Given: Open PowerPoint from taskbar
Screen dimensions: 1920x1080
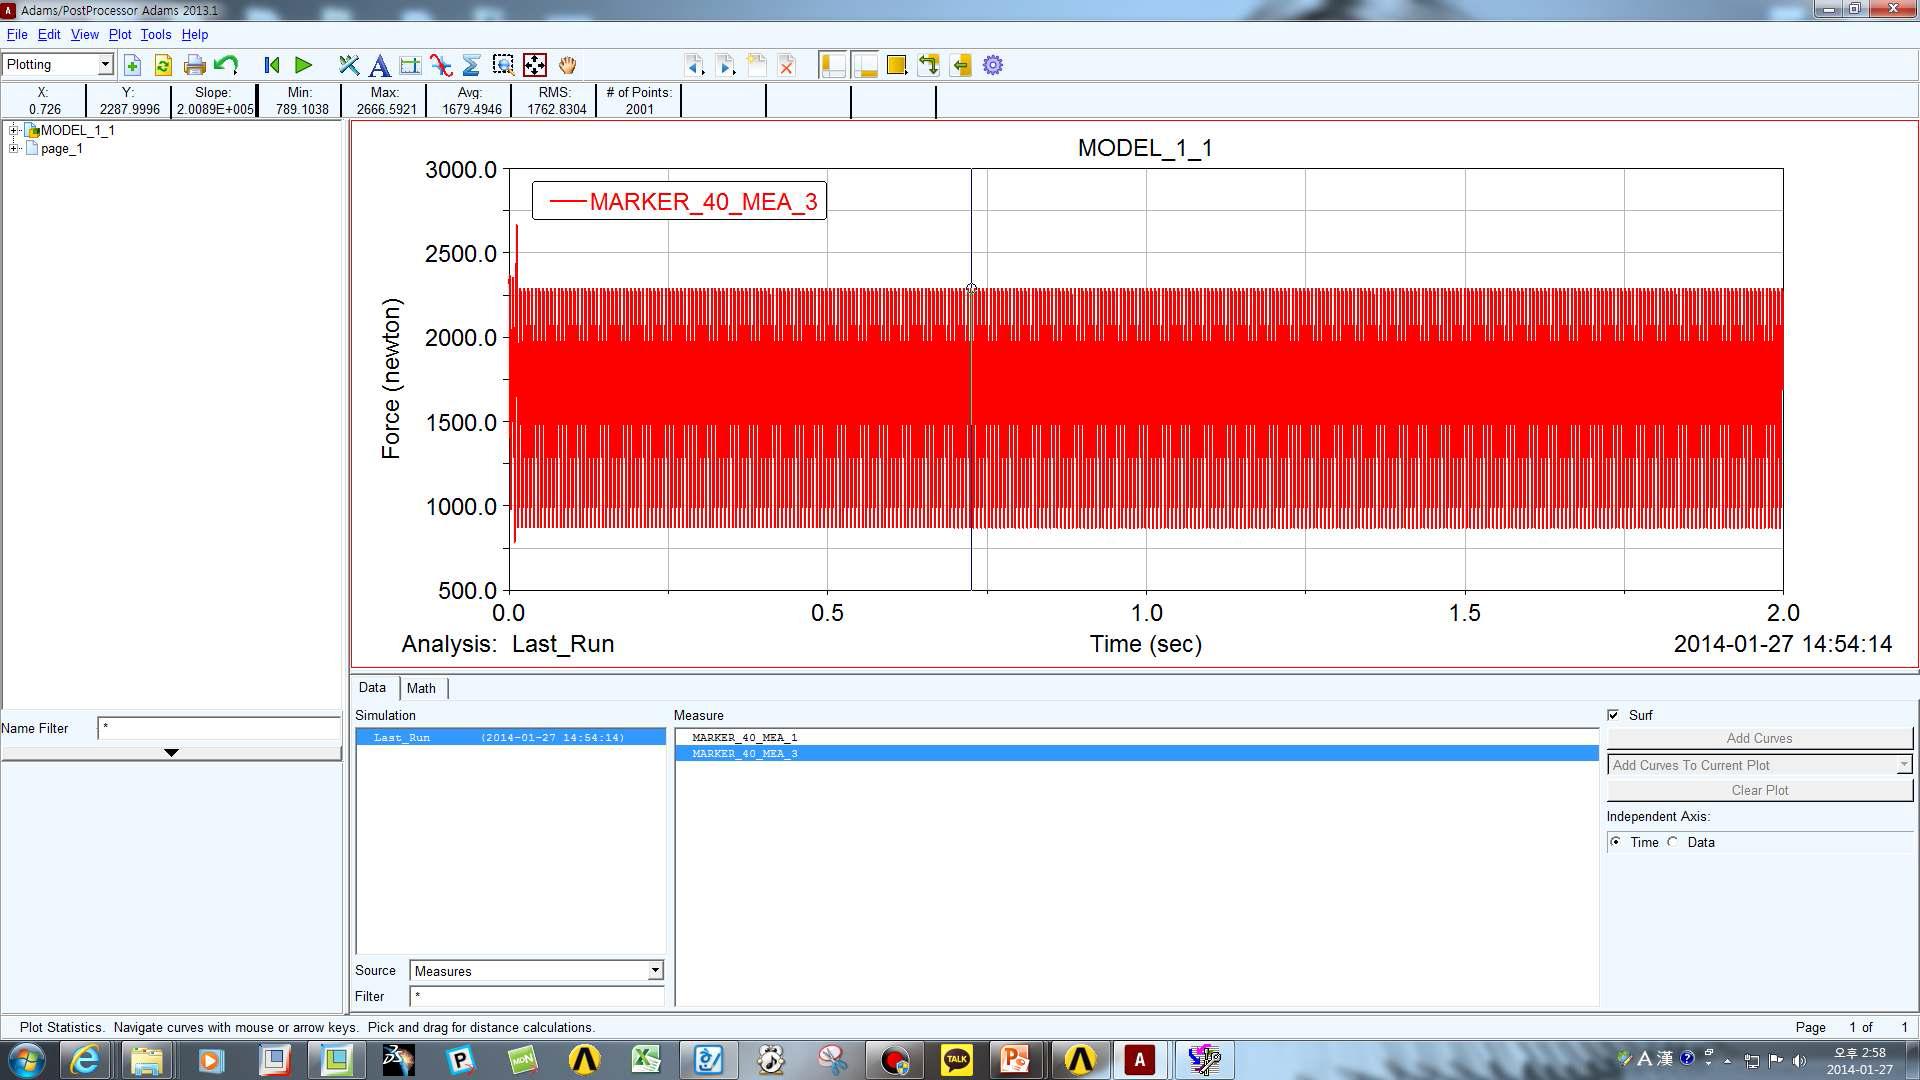Looking at the screenshot, I should pyautogui.click(x=1015, y=1060).
